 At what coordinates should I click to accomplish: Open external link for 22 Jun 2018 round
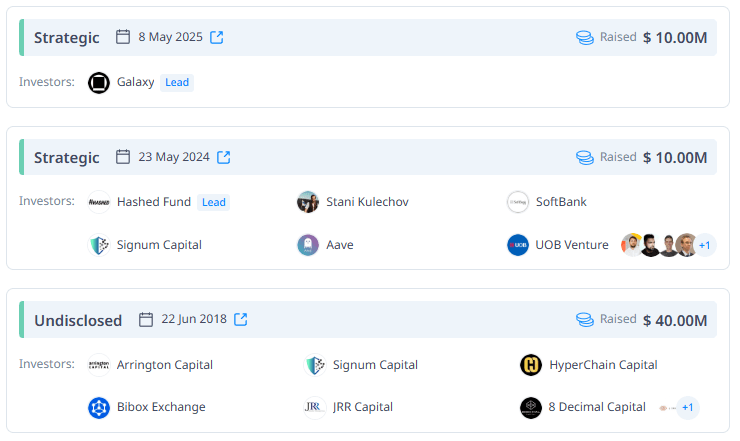click(240, 320)
